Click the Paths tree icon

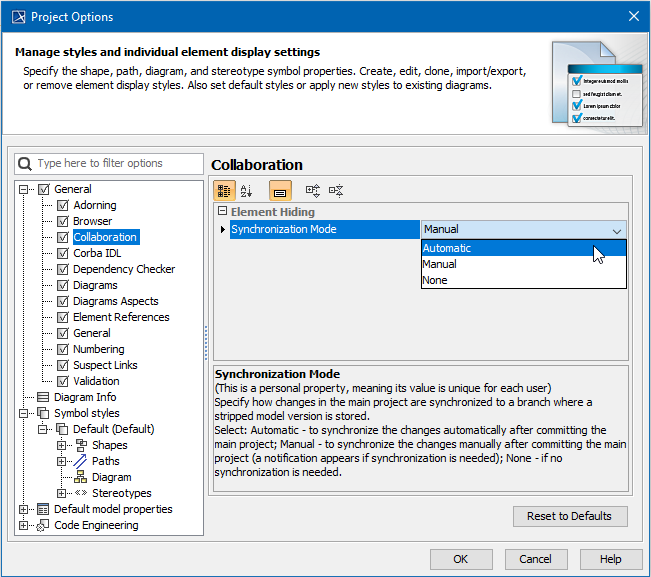pos(80,461)
